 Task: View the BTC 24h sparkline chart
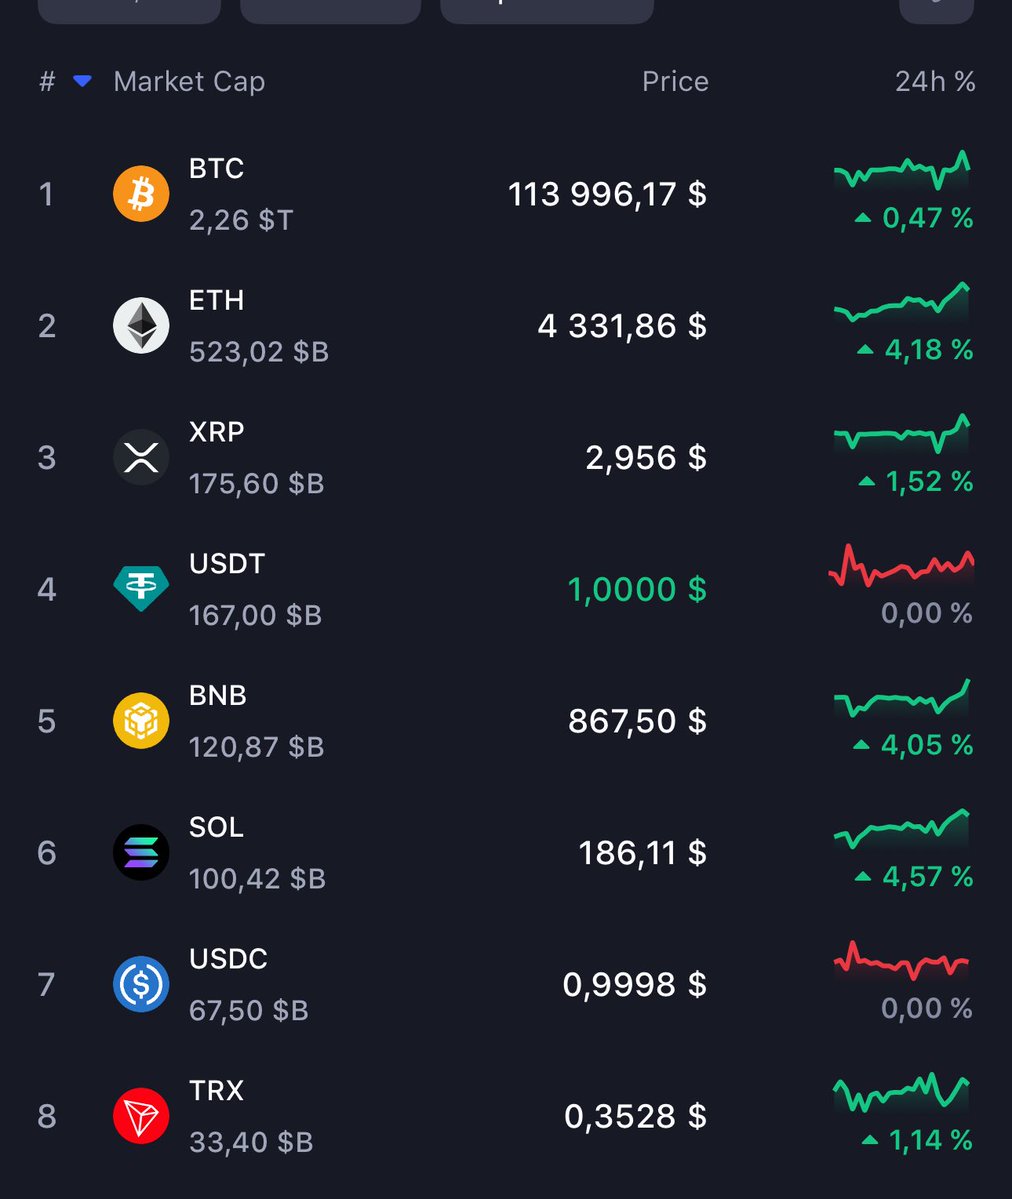point(902,170)
